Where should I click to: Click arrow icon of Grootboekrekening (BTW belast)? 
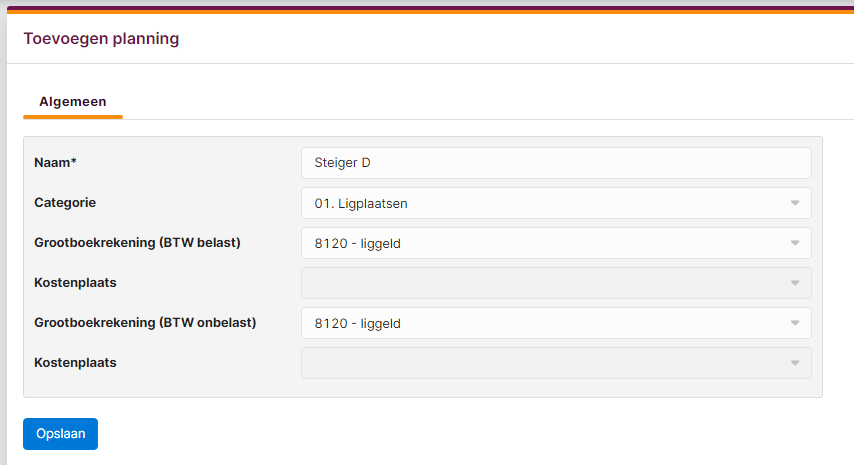coord(795,243)
